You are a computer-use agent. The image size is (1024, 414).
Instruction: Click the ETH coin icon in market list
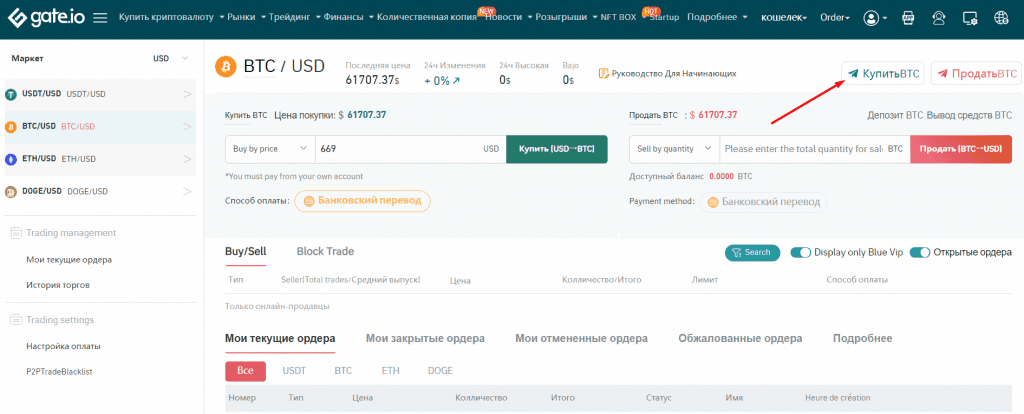10,159
